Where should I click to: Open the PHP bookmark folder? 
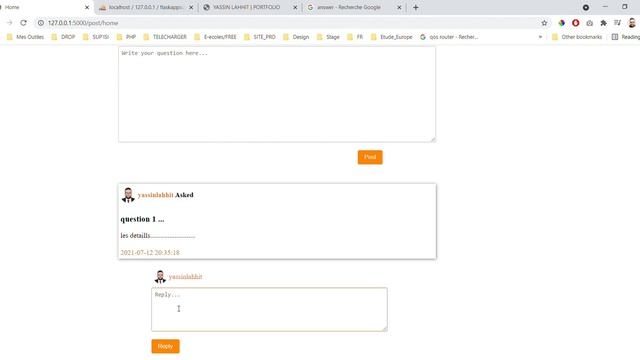[126, 37]
